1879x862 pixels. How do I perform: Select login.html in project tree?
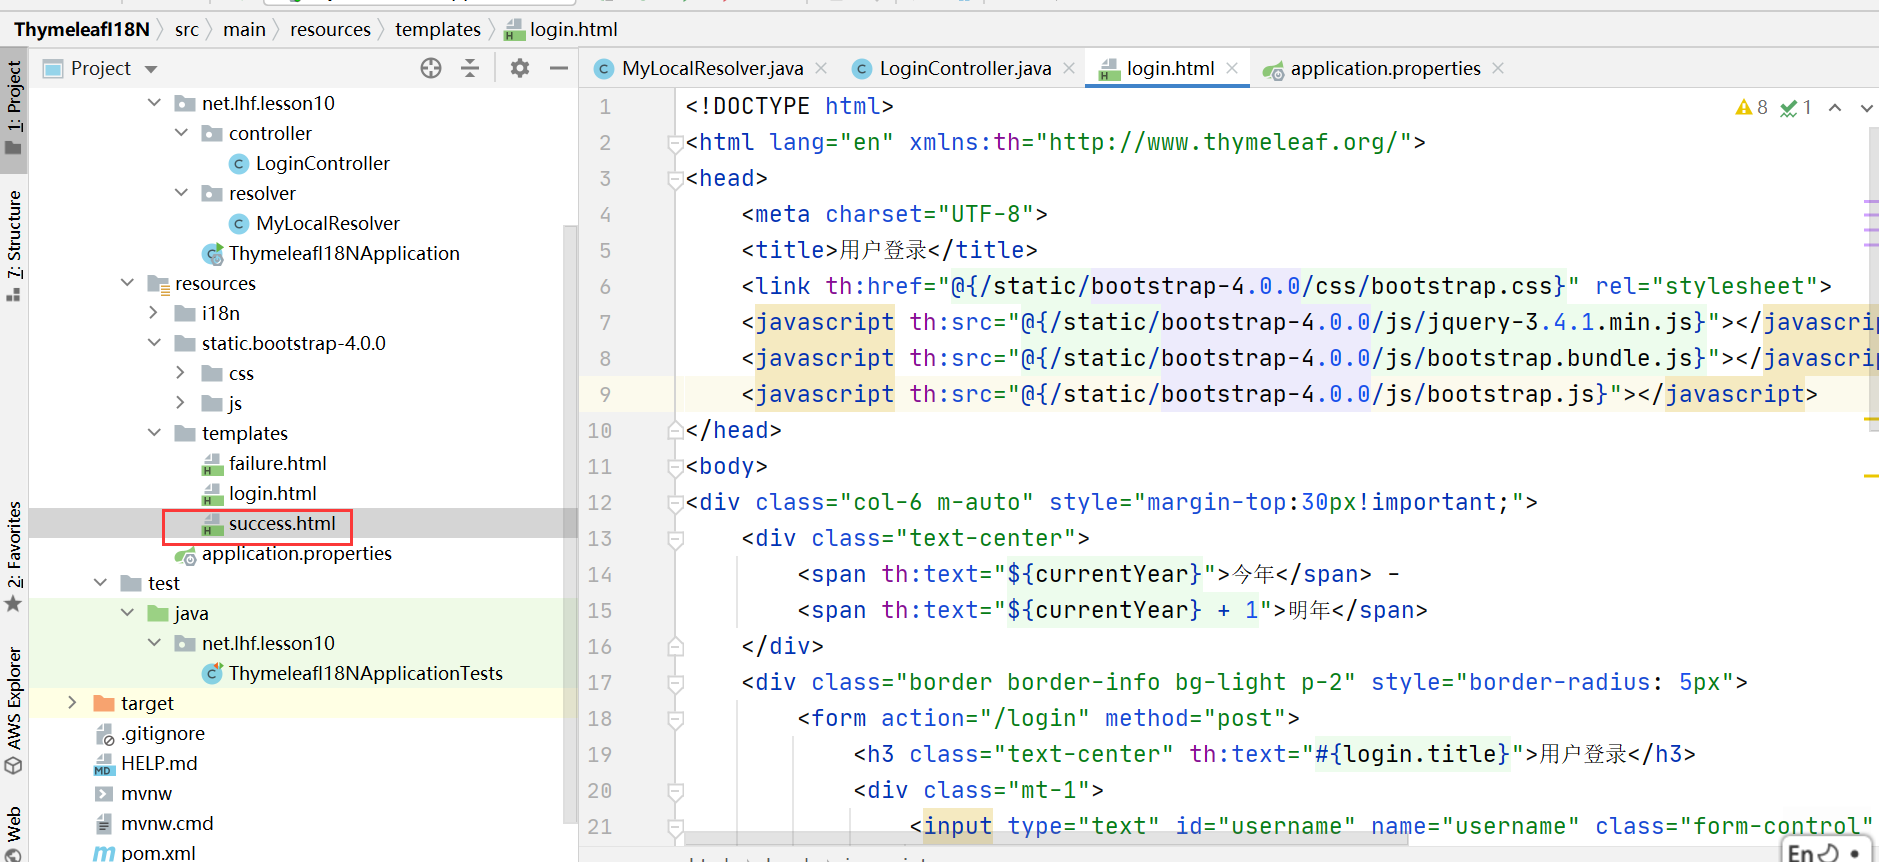click(272, 493)
